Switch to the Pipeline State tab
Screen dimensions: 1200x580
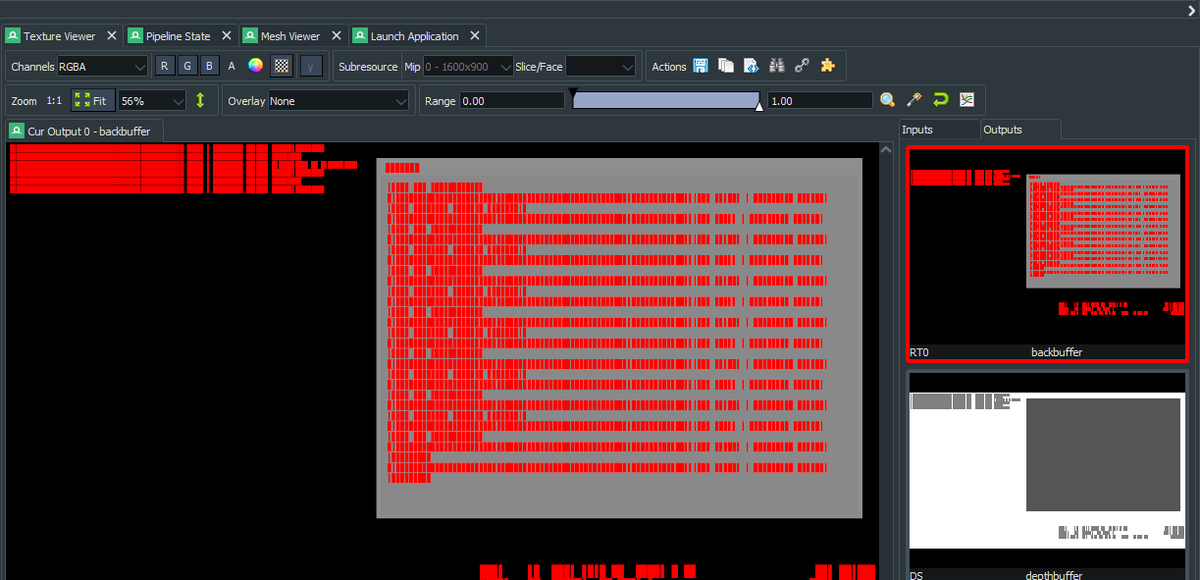pyautogui.click(x=178, y=36)
